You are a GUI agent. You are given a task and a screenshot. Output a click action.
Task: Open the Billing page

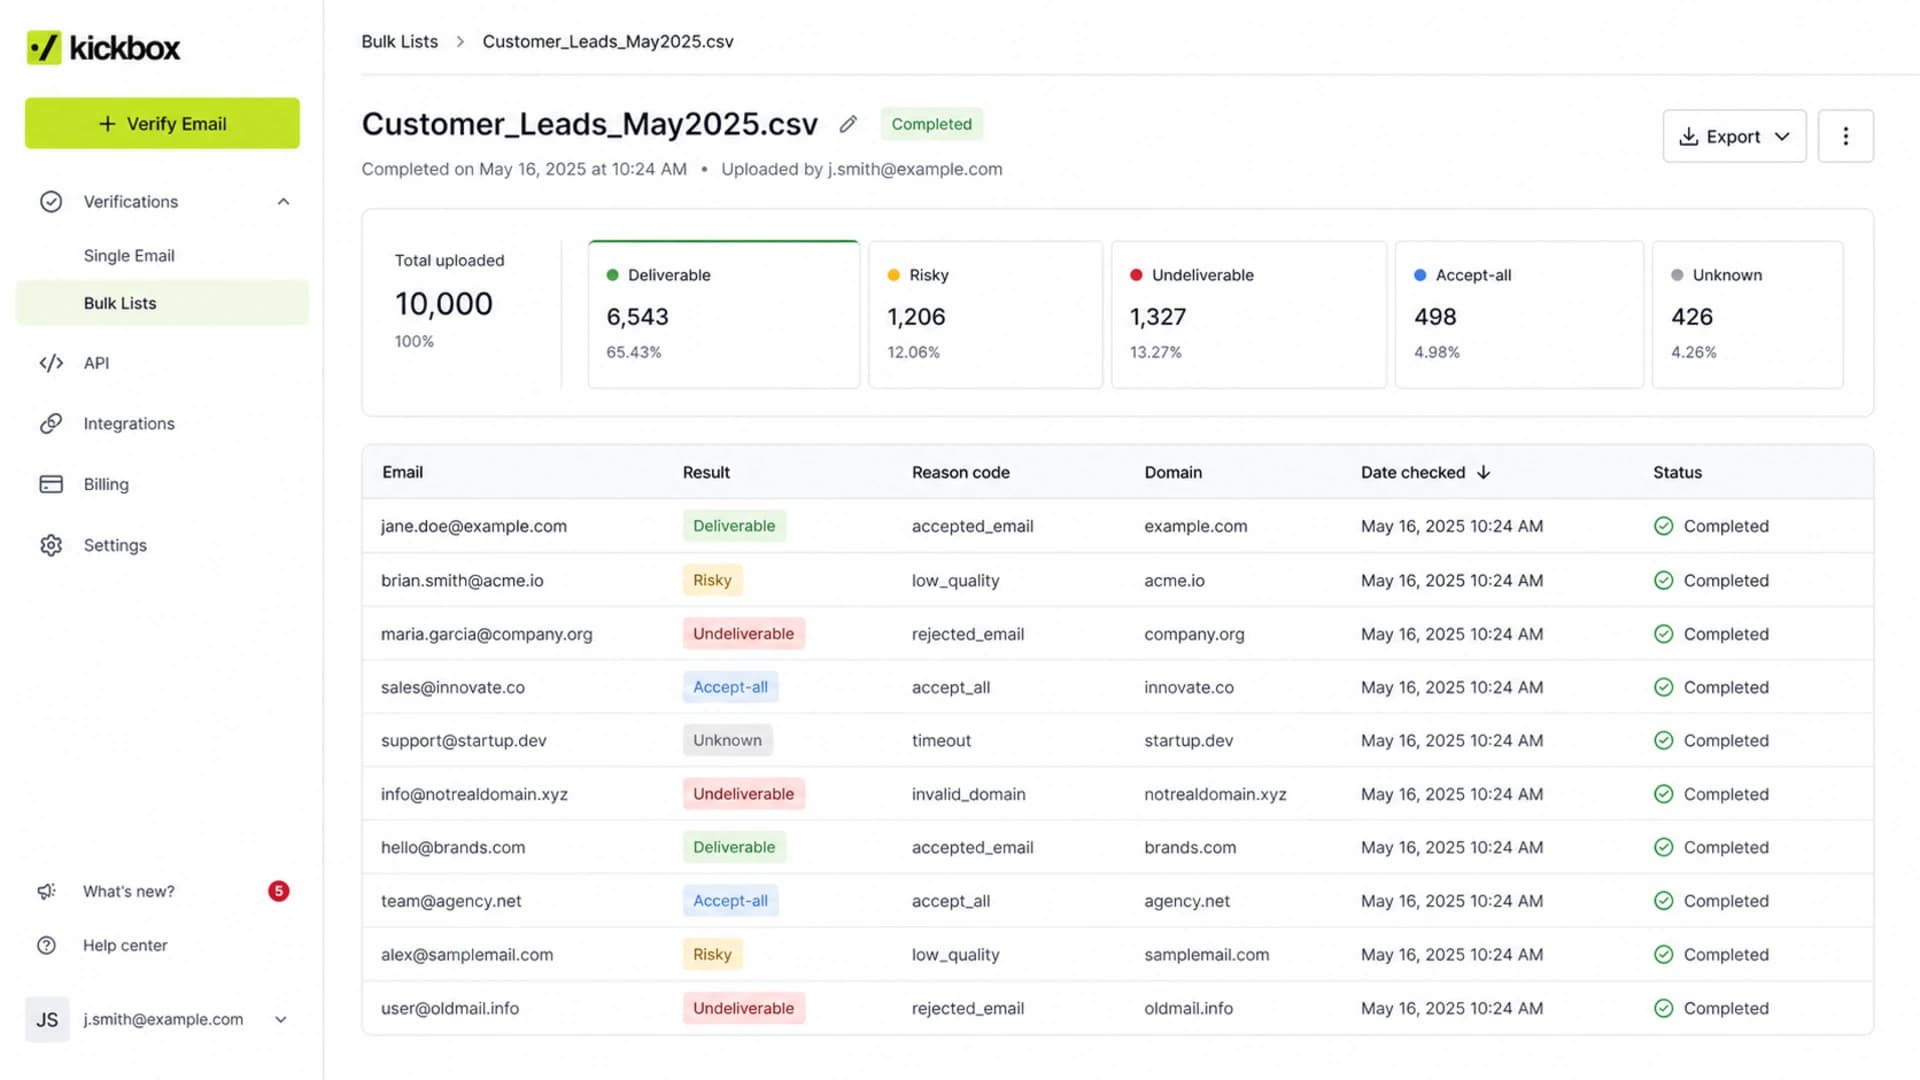click(x=106, y=484)
